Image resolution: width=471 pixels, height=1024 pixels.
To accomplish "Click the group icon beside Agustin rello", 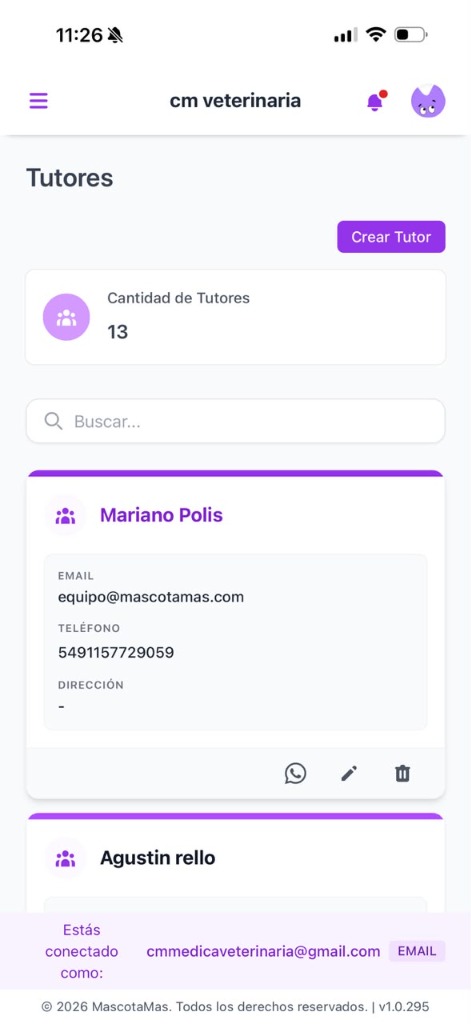I will click(x=65, y=858).
